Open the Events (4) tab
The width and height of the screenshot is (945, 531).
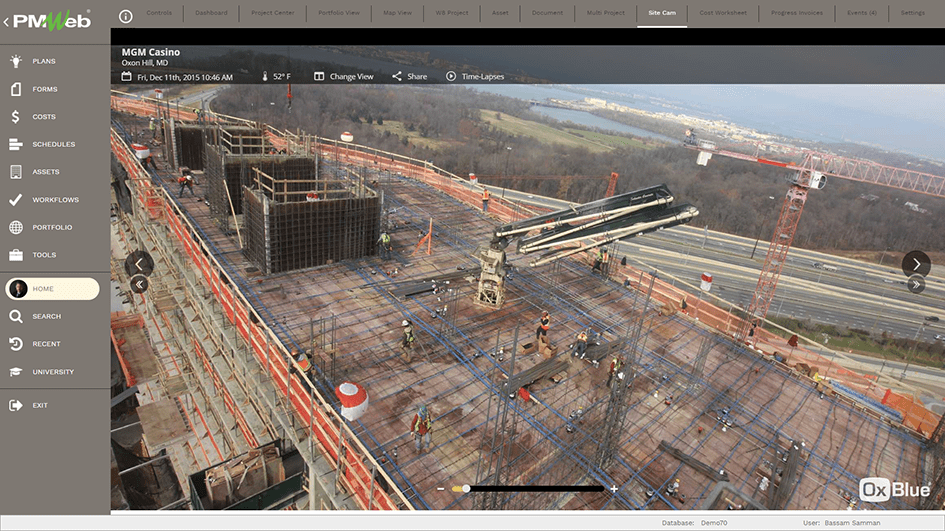[x=862, y=13]
